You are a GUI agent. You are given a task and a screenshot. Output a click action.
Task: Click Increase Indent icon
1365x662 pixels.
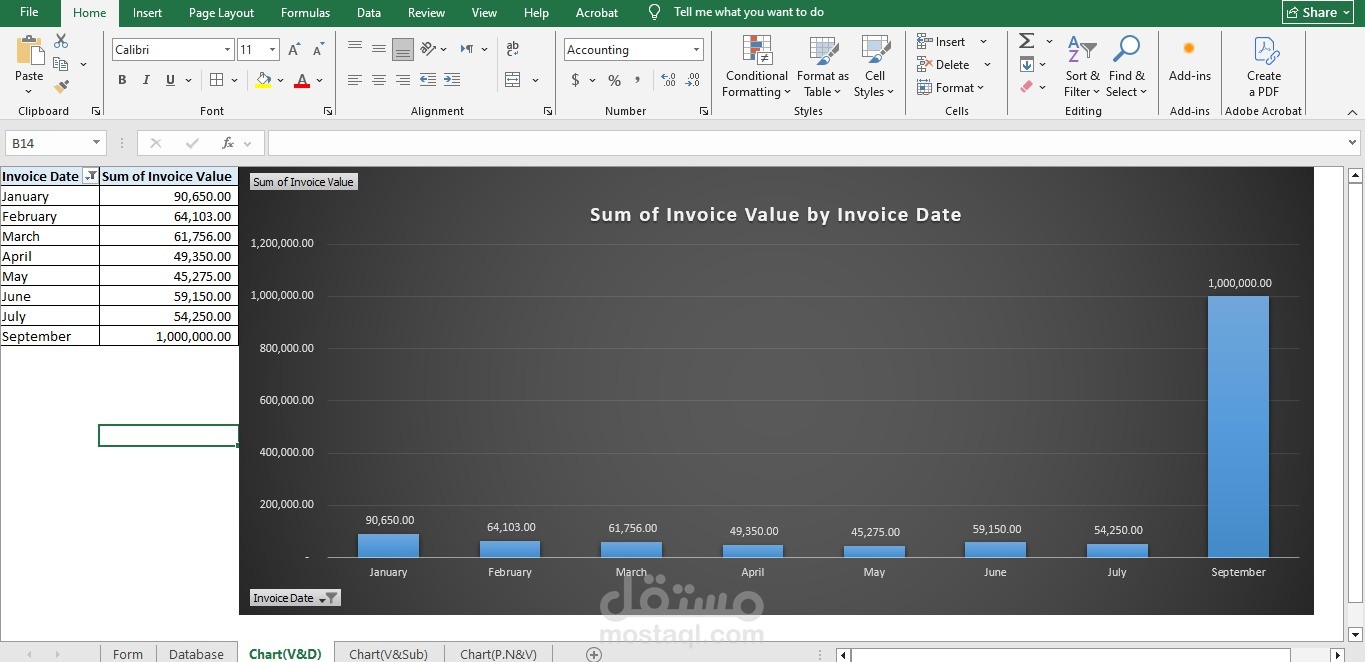tap(452, 80)
